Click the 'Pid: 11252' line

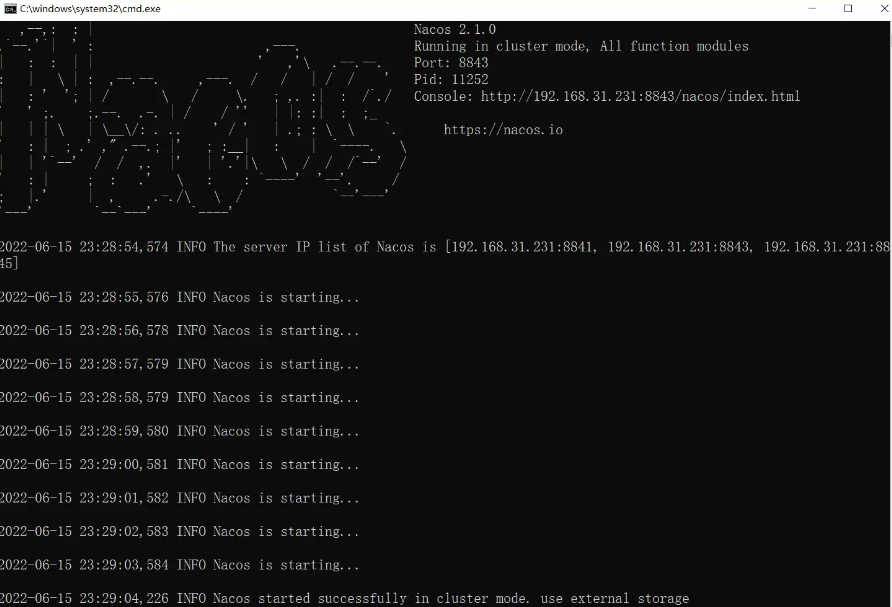click(x=451, y=79)
